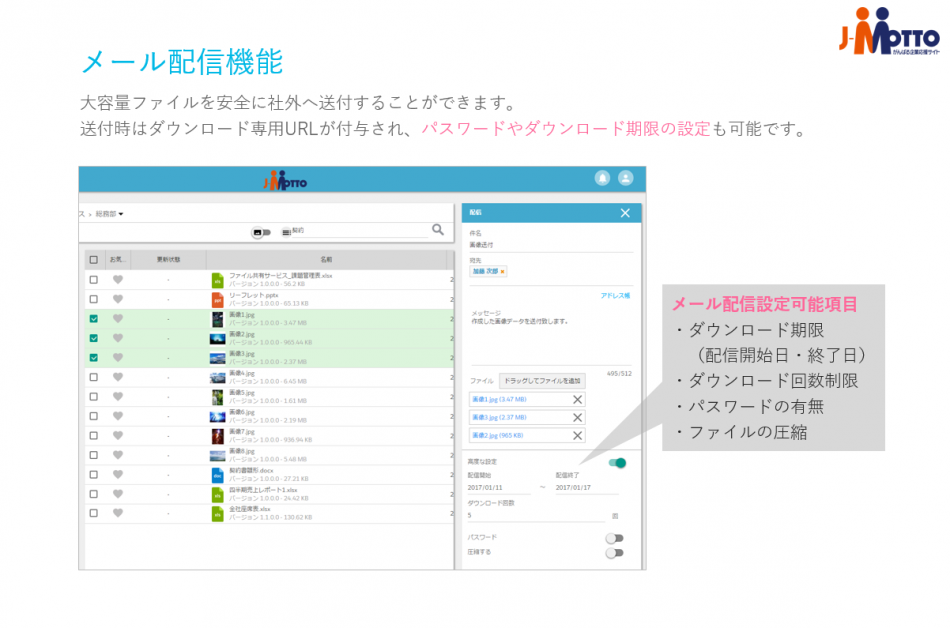Check the box for 画像4.jpg
This screenshot has height=628, width=950.
pos(93,377)
